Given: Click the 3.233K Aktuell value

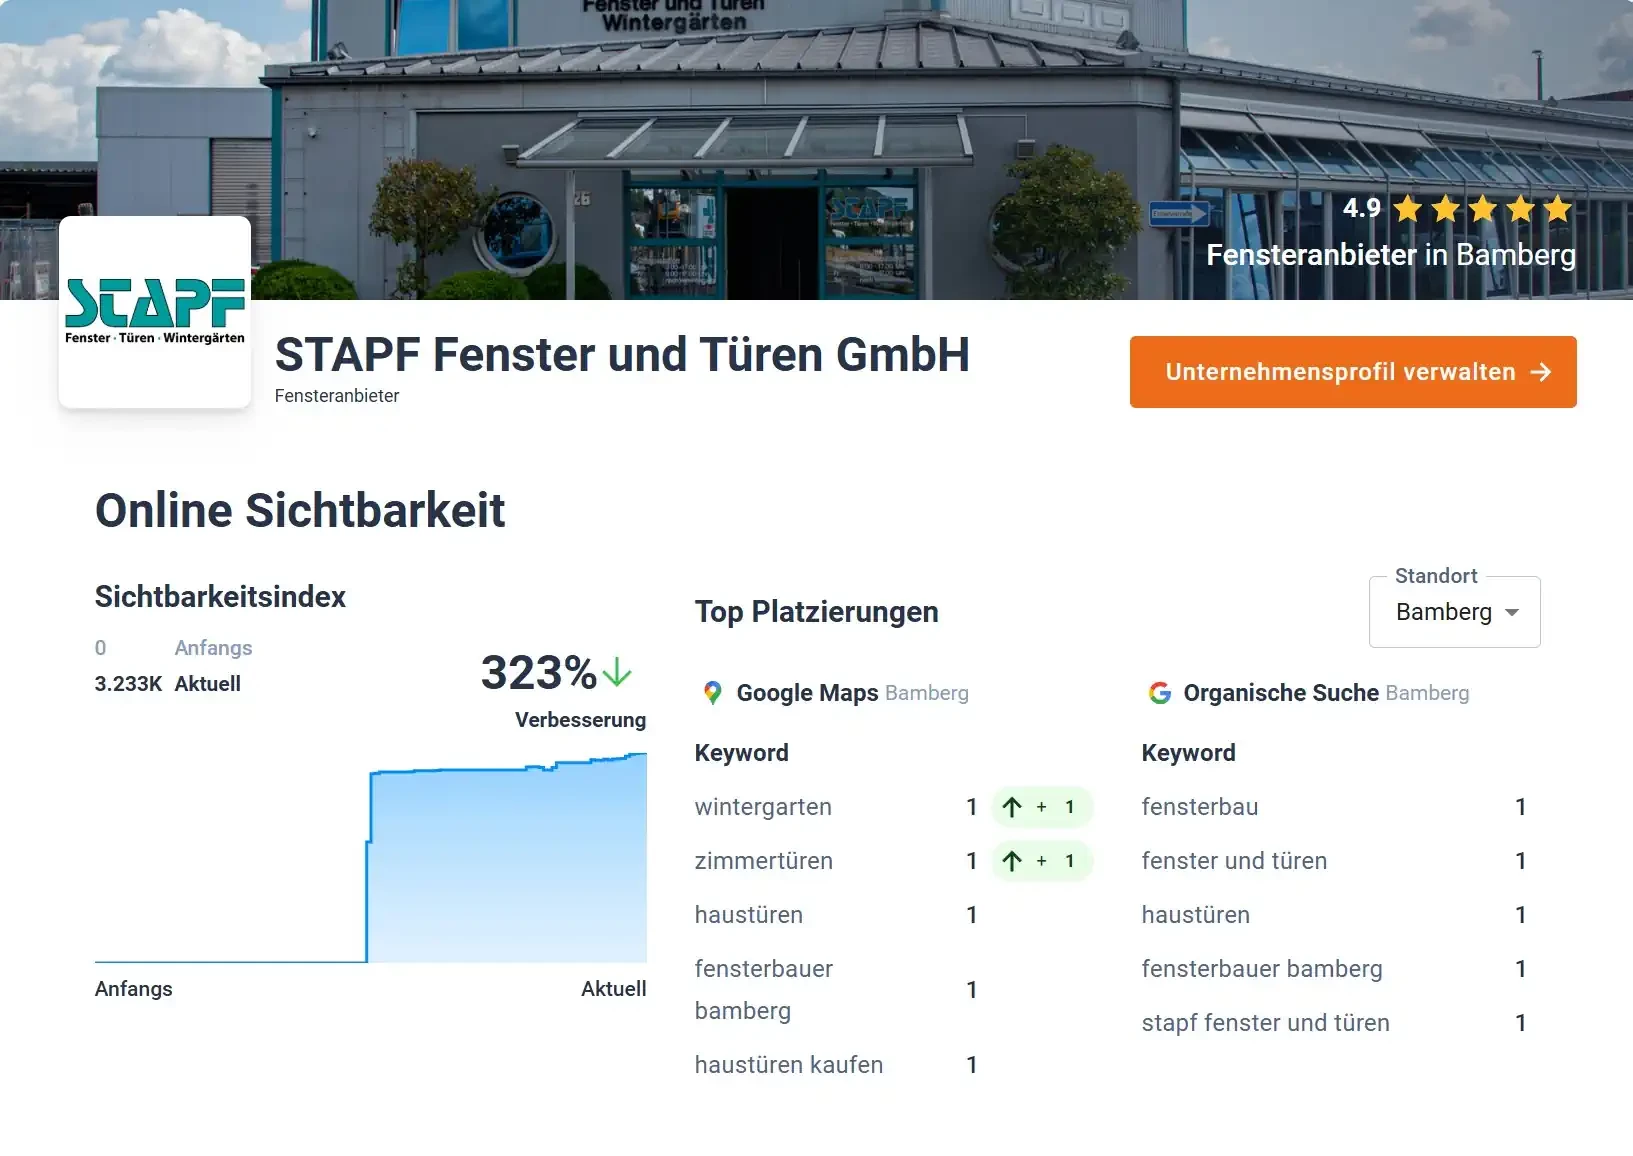Looking at the screenshot, I should click(168, 684).
